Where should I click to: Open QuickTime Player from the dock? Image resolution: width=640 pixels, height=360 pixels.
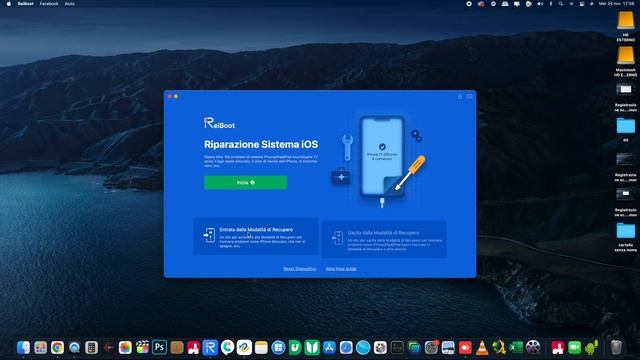74,347
